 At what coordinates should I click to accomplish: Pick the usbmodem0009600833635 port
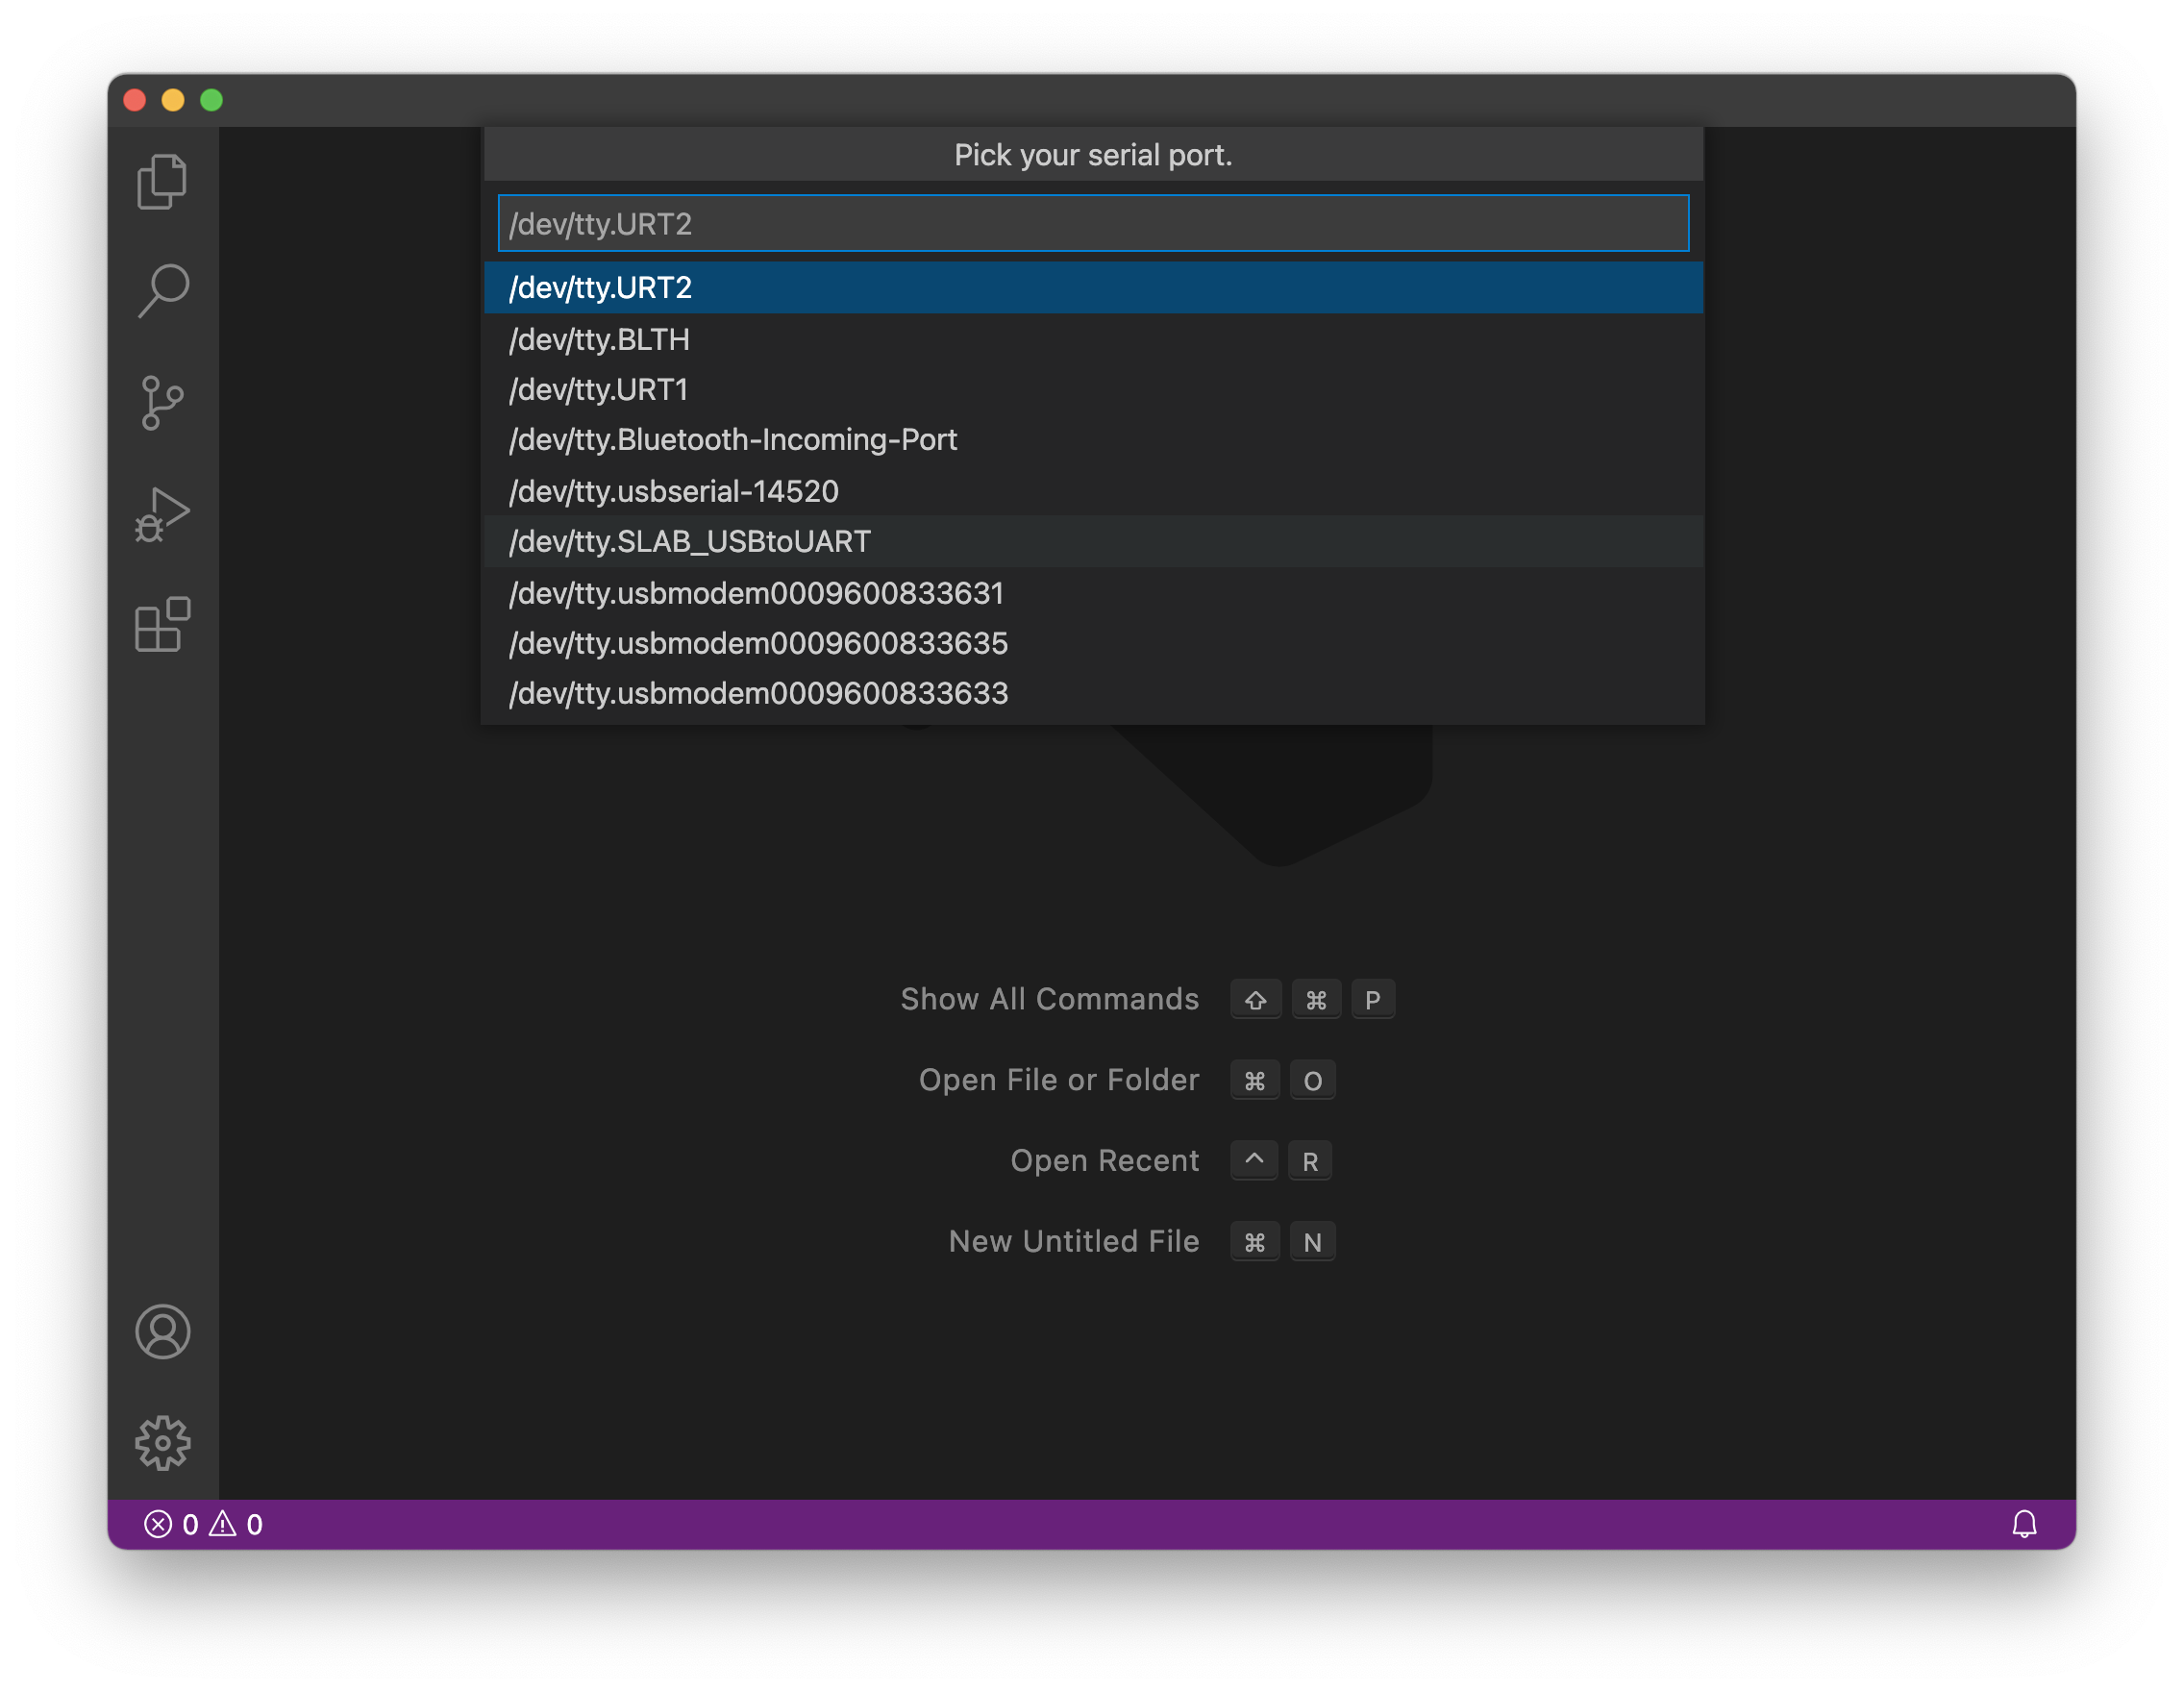click(x=757, y=643)
